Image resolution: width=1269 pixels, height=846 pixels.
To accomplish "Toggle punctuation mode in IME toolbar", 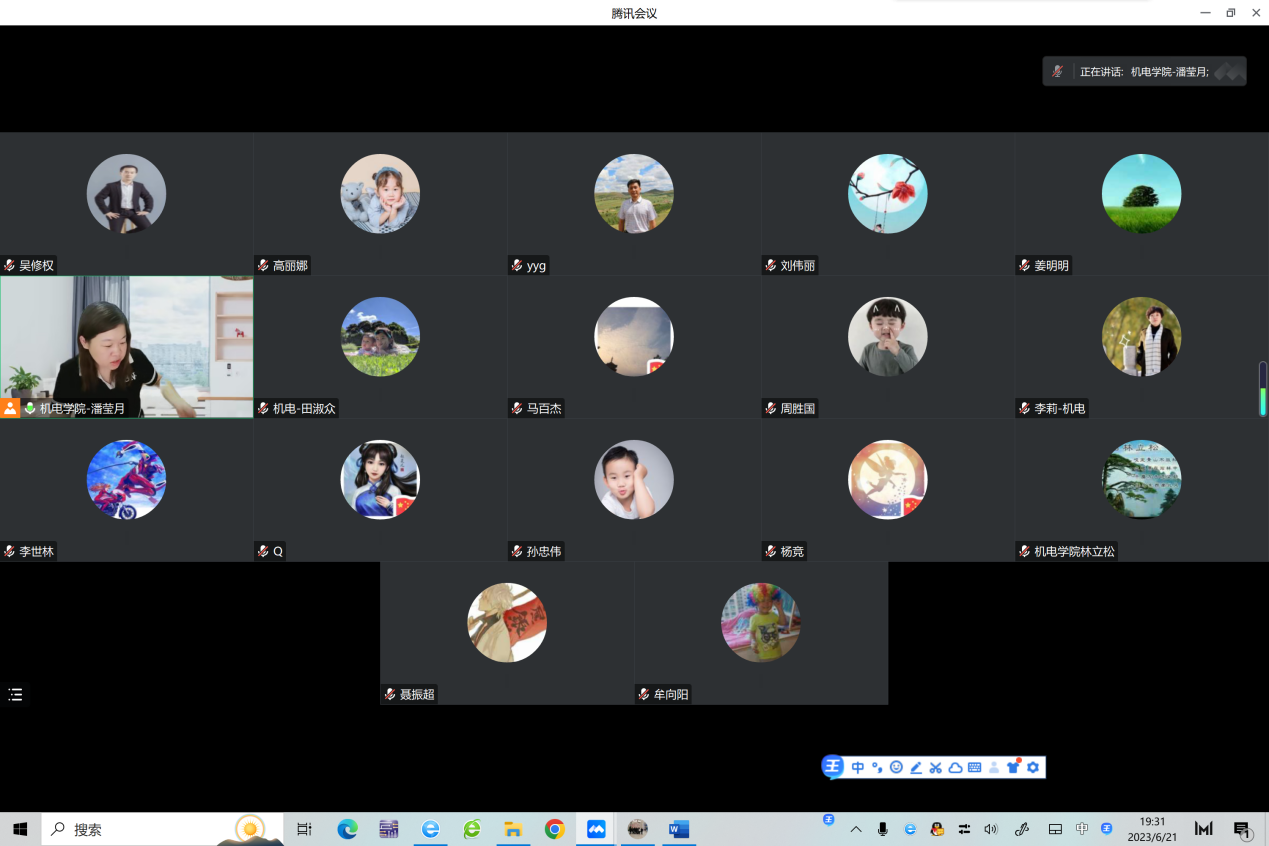I will (877, 767).
